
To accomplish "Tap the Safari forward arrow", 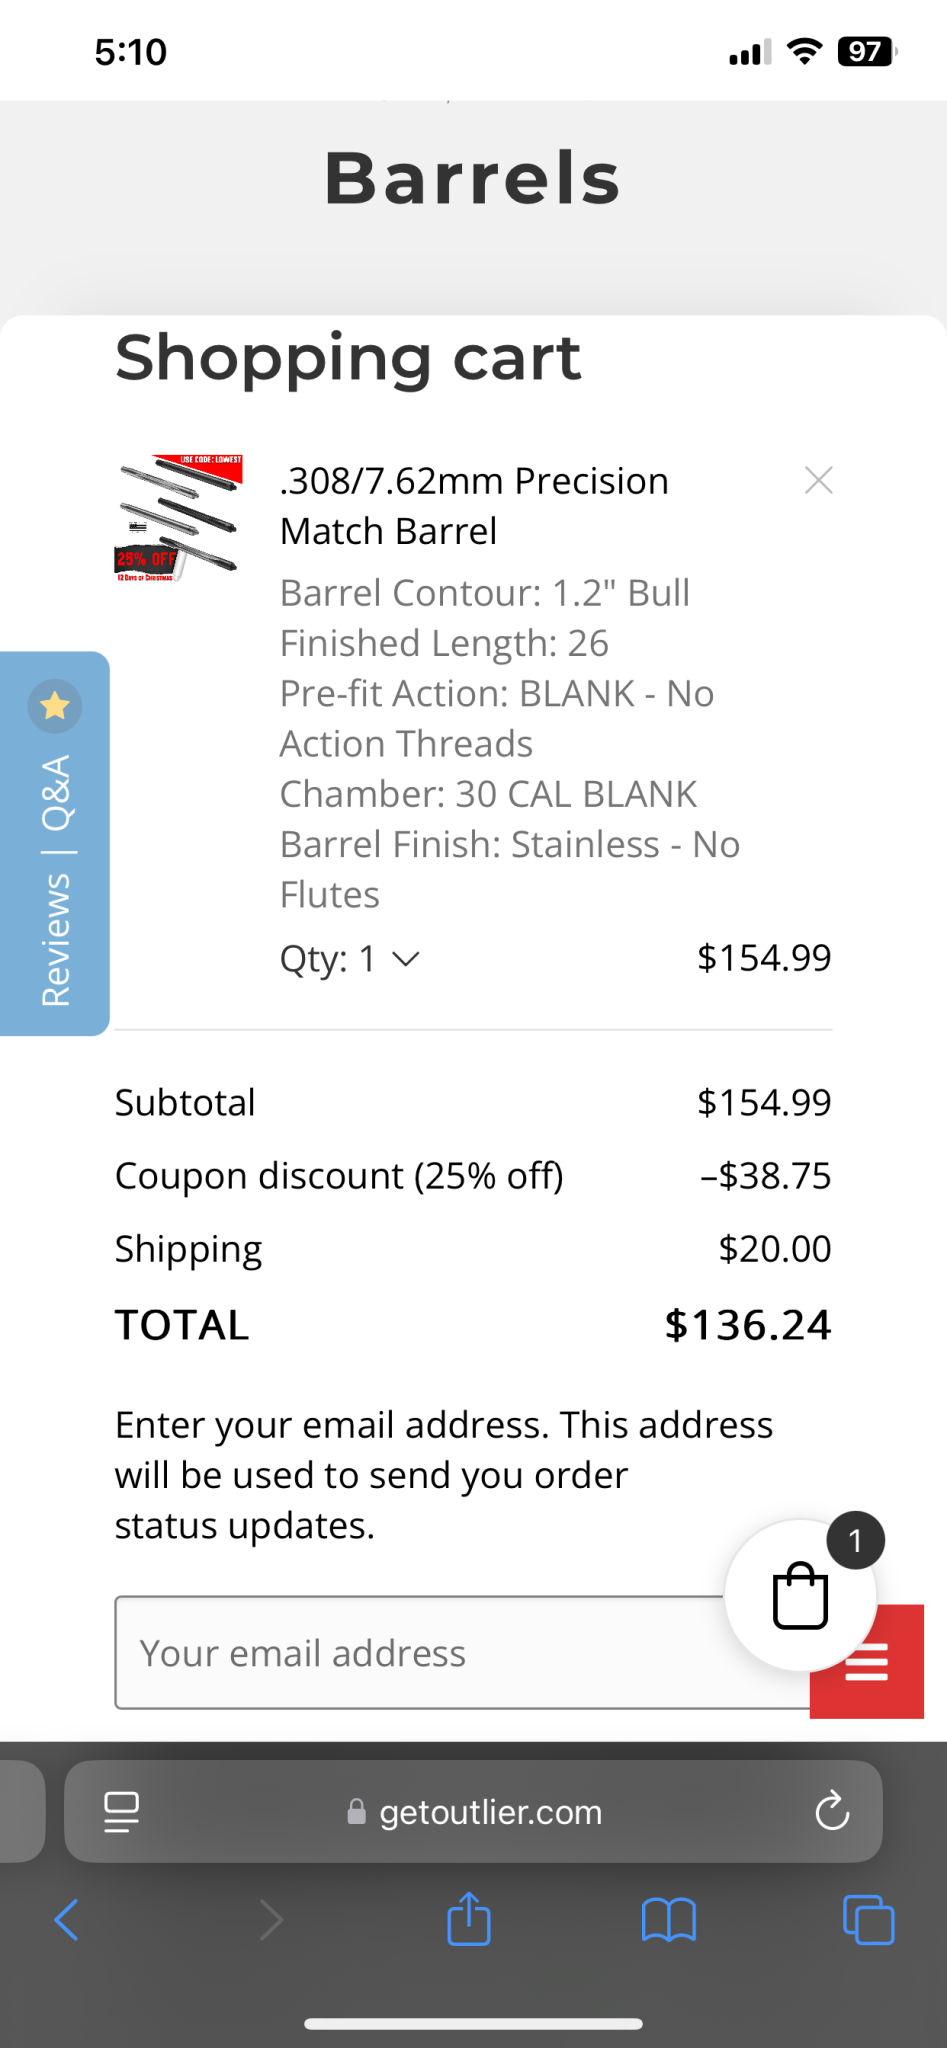I will 271,1919.
